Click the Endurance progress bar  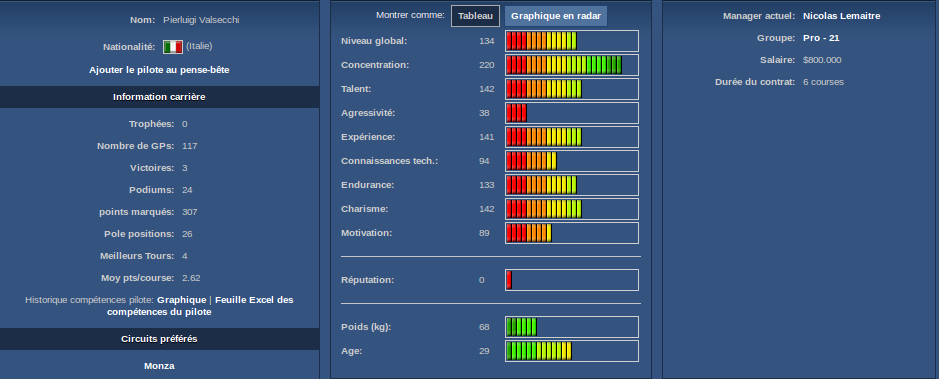point(572,185)
